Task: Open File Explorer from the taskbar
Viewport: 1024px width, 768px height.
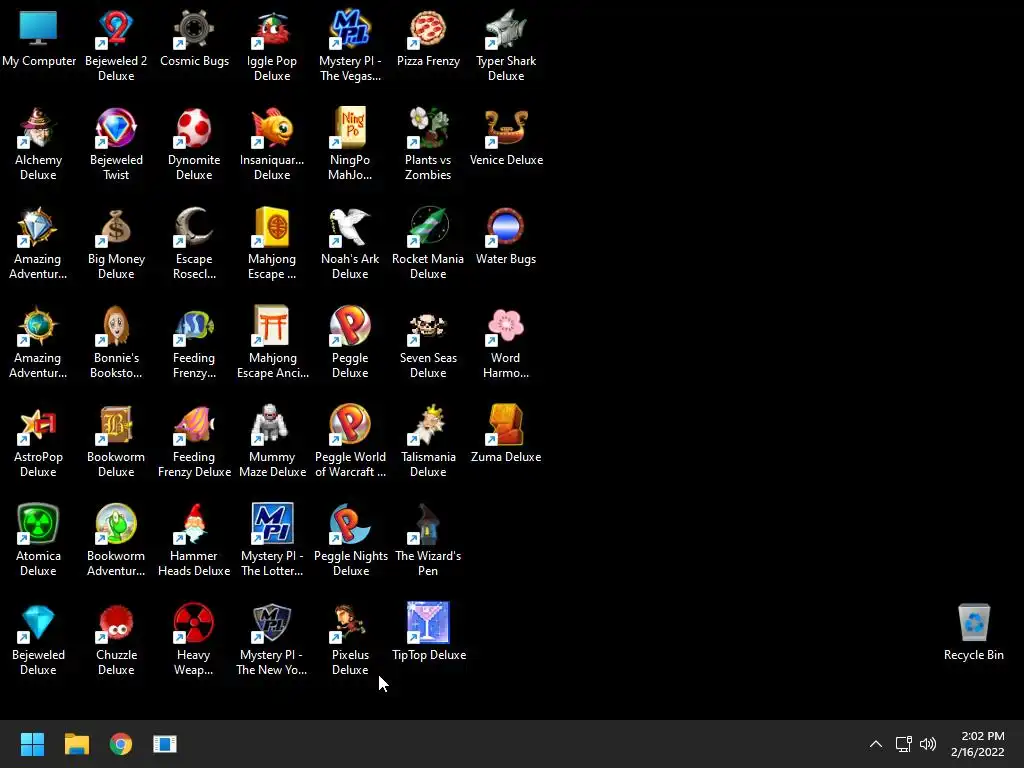Action: [x=76, y=744]
